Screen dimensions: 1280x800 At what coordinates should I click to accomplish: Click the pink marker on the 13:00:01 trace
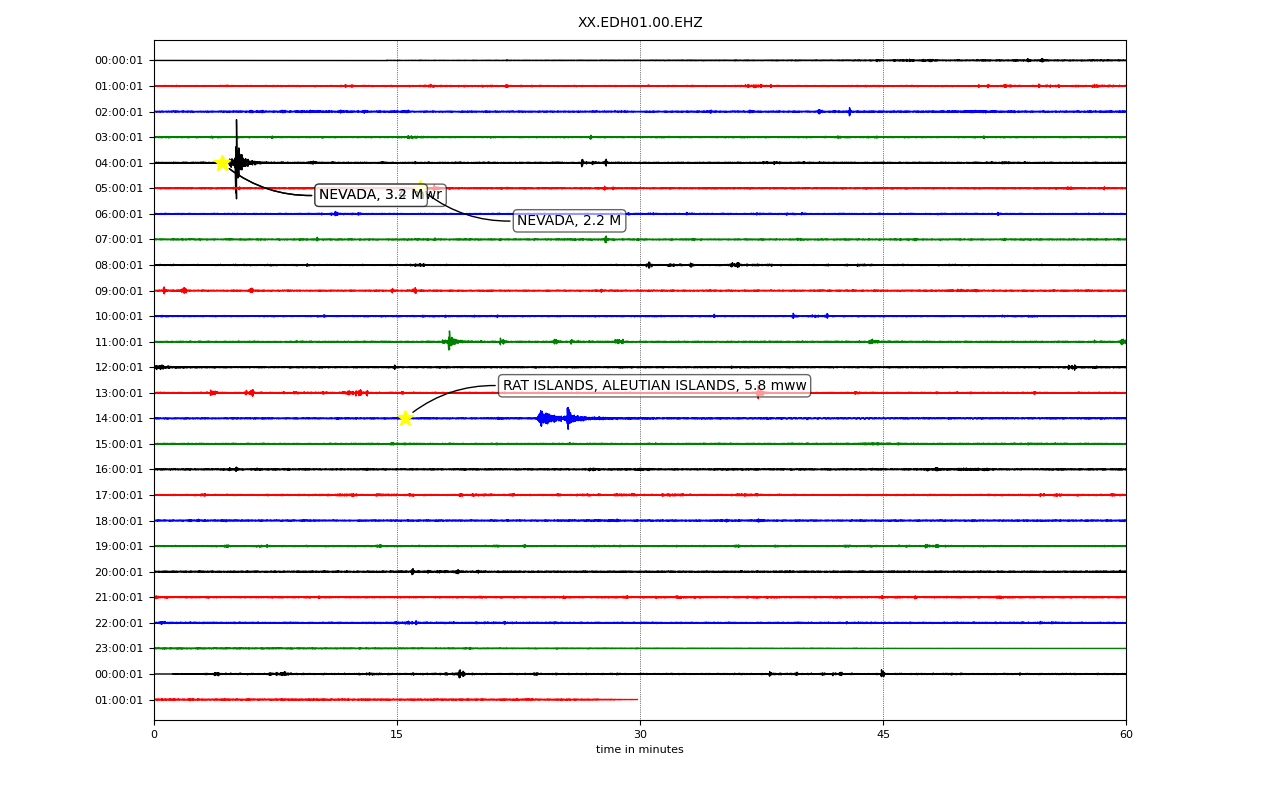pyautogui.click(x=759, y=393)
